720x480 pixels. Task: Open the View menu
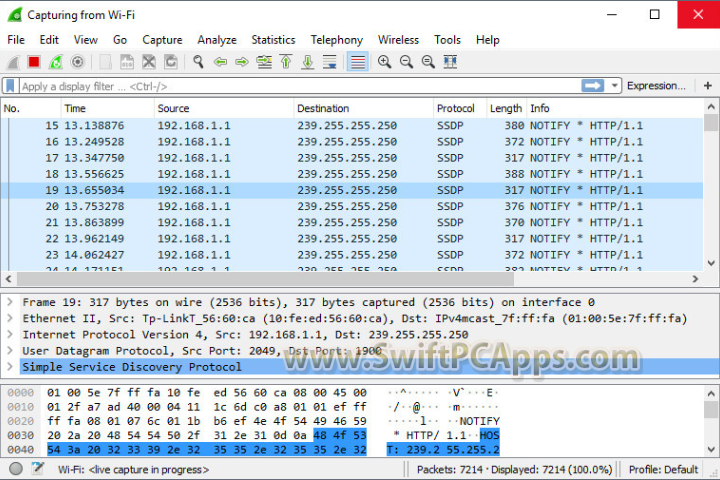coord(86,40)
